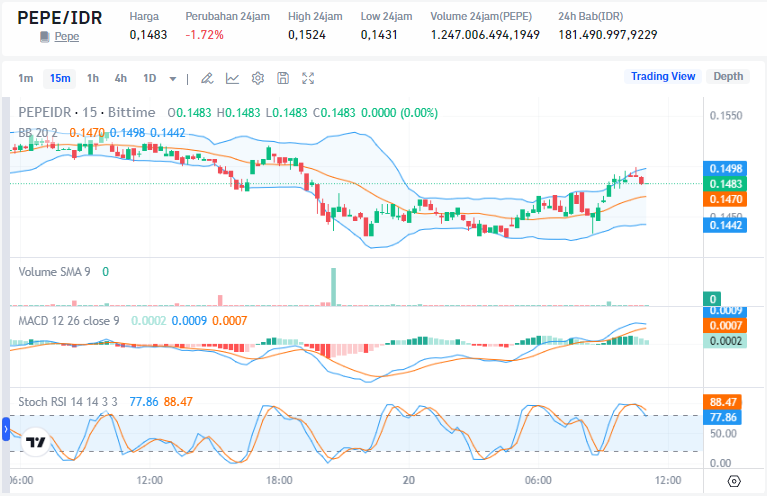Click the 0.1550 price axis label
Image resolution: width=767 pixels, height=496 pixels.
pos(726,116)
